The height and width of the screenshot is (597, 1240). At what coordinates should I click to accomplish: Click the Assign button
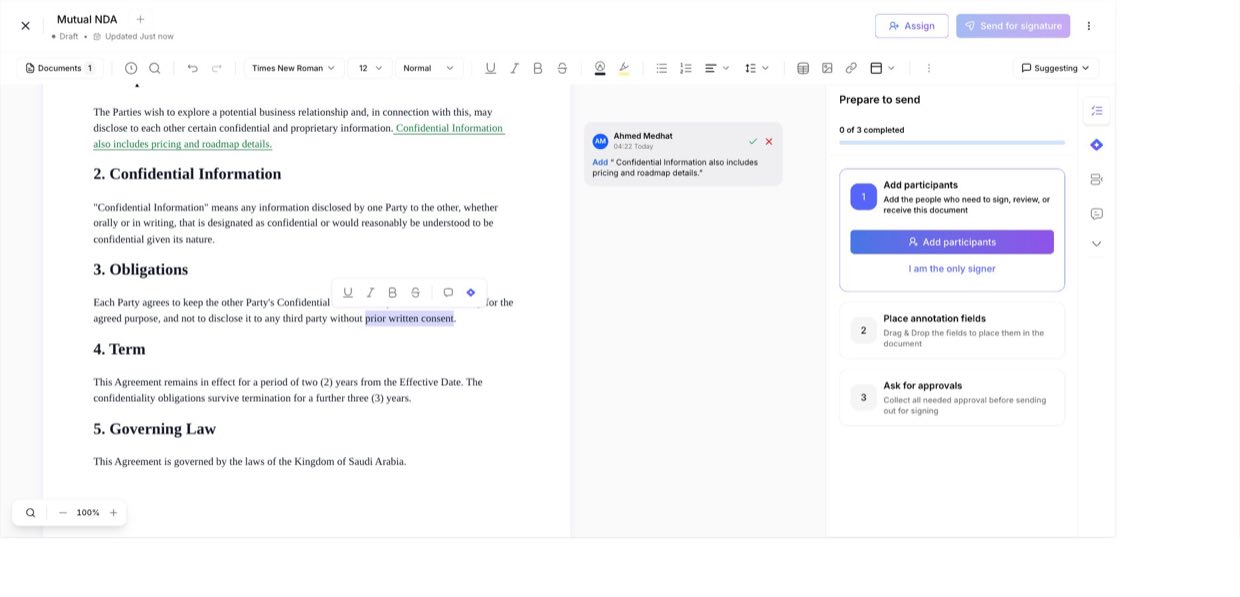pos(911,26)
